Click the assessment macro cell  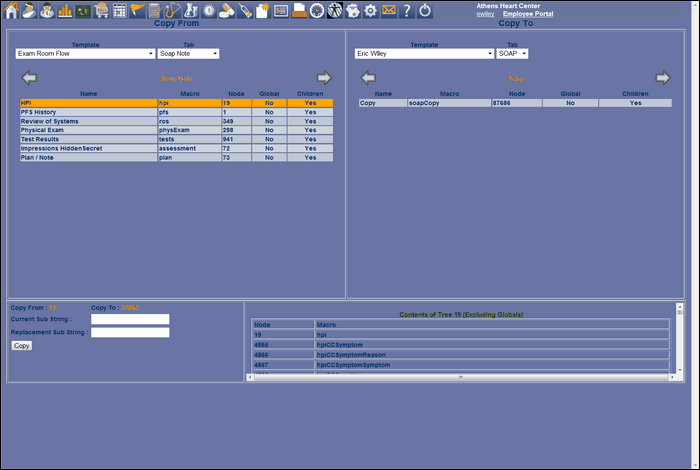point(190,148)
